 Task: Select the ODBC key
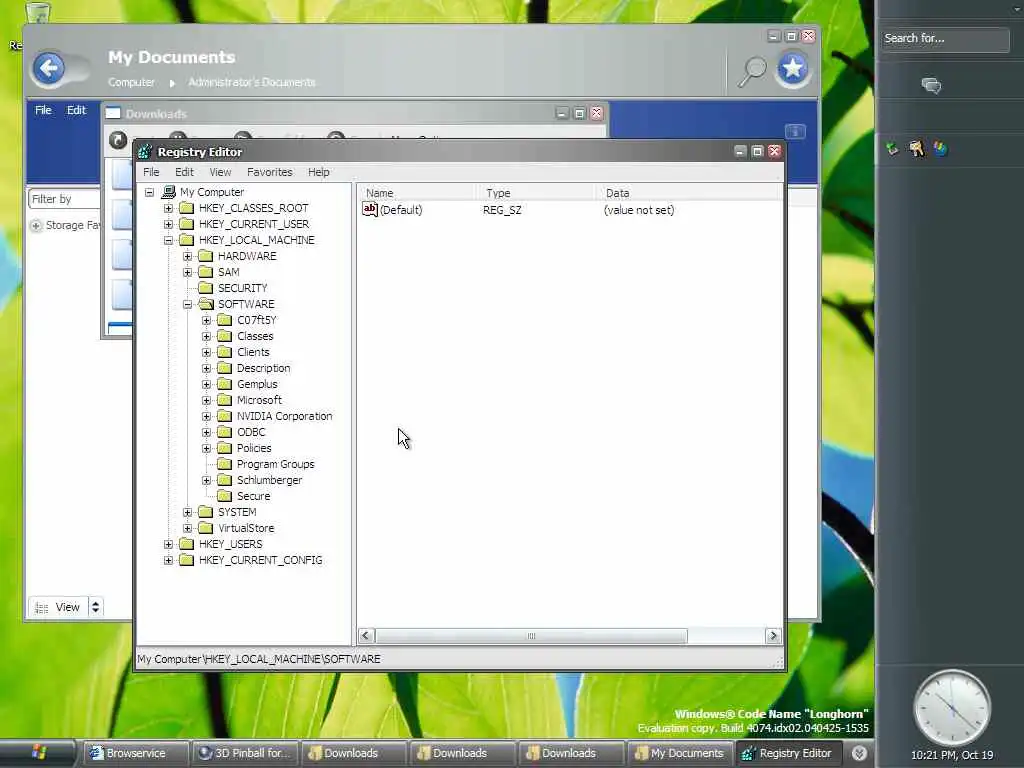[x=251, y=432]
